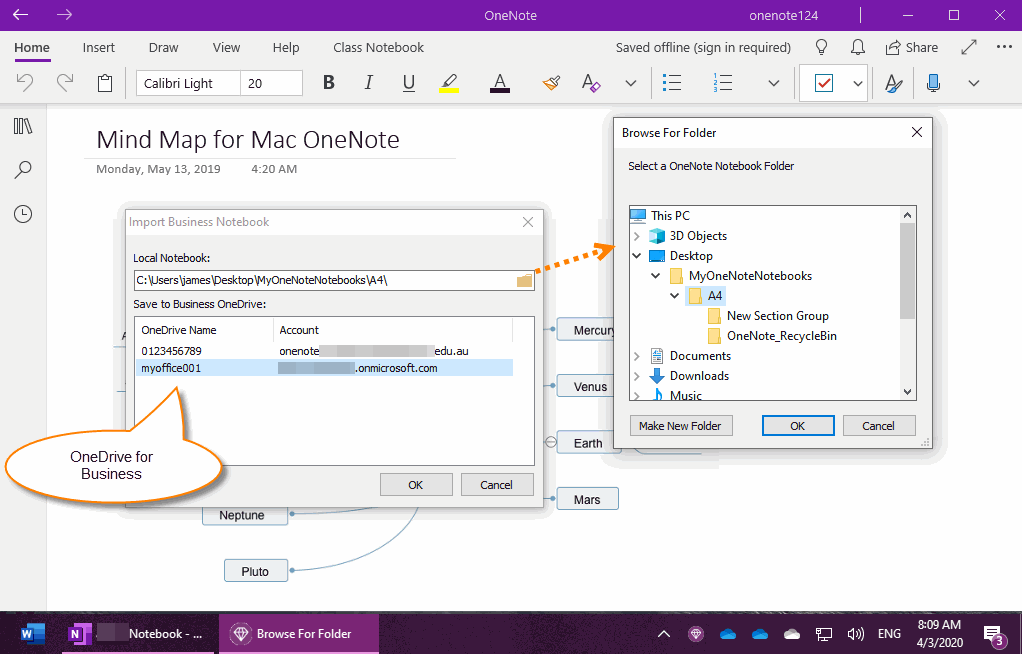Underline the selected text
Image resolution: width=1022 pixels, height=654 pixels.
point(409,83)
